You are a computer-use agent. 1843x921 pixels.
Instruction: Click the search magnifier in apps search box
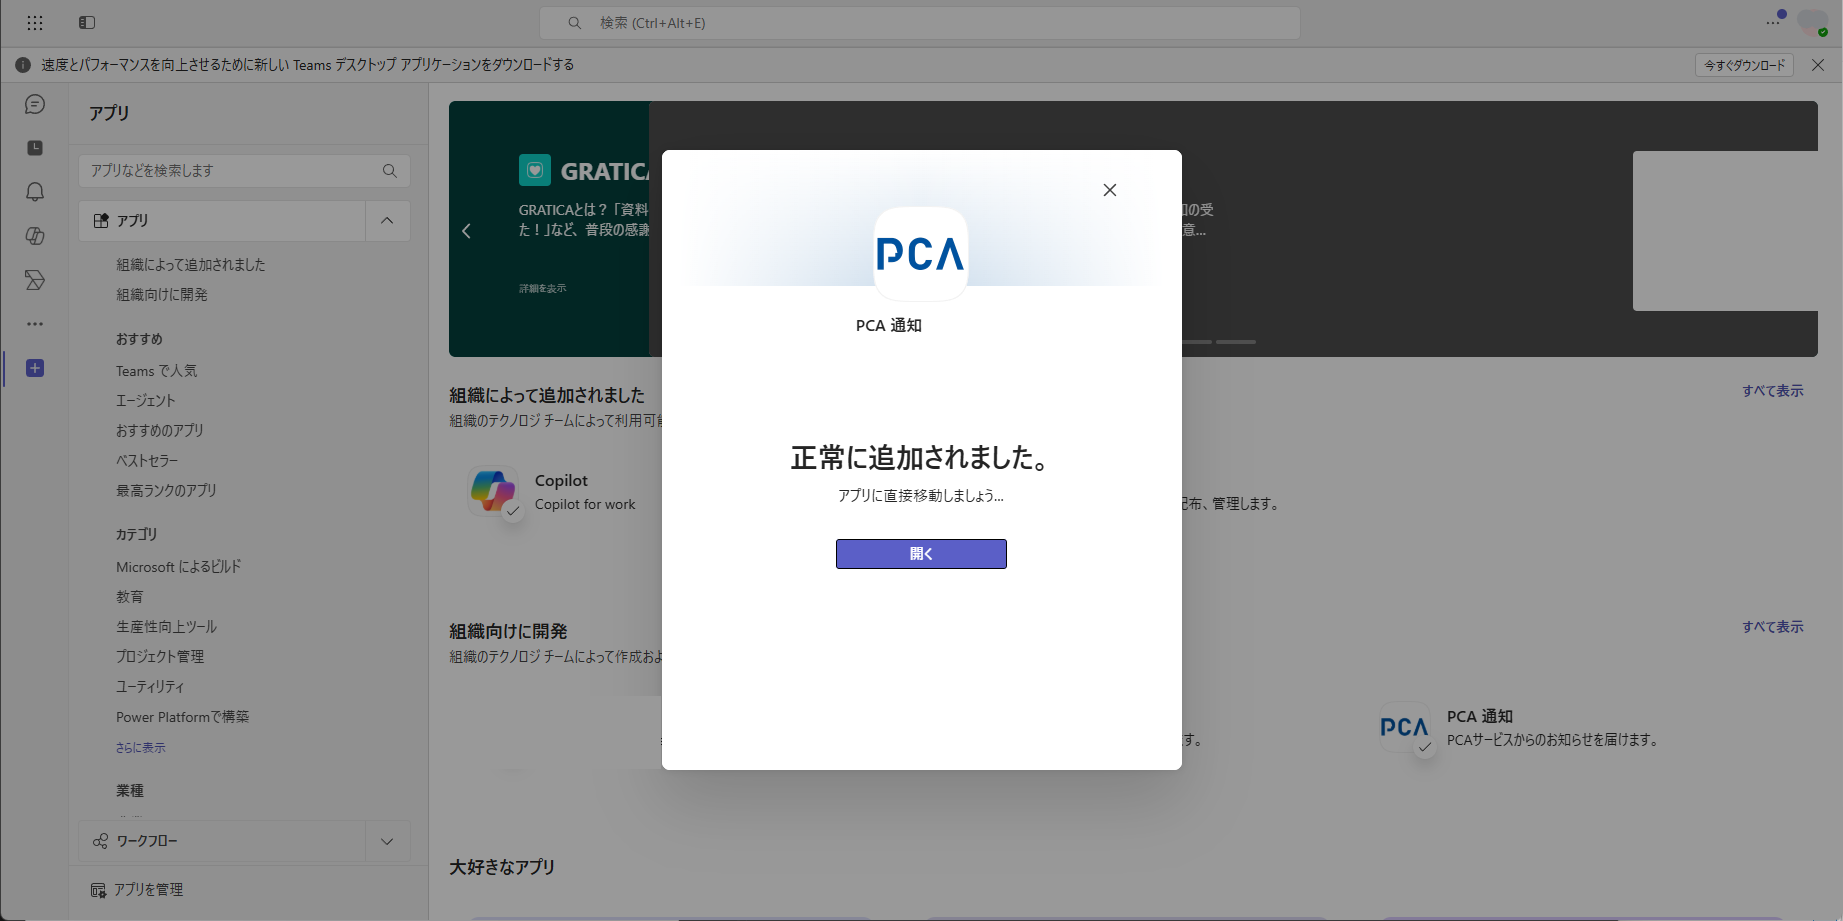point(390,171)
